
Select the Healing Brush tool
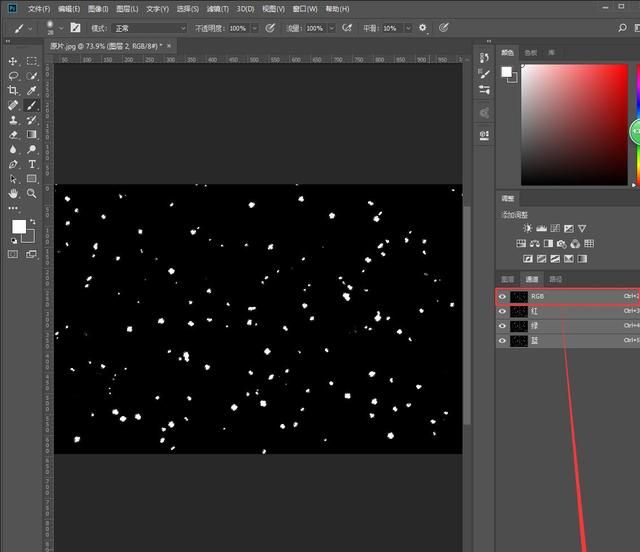click(x=13, y=105)
